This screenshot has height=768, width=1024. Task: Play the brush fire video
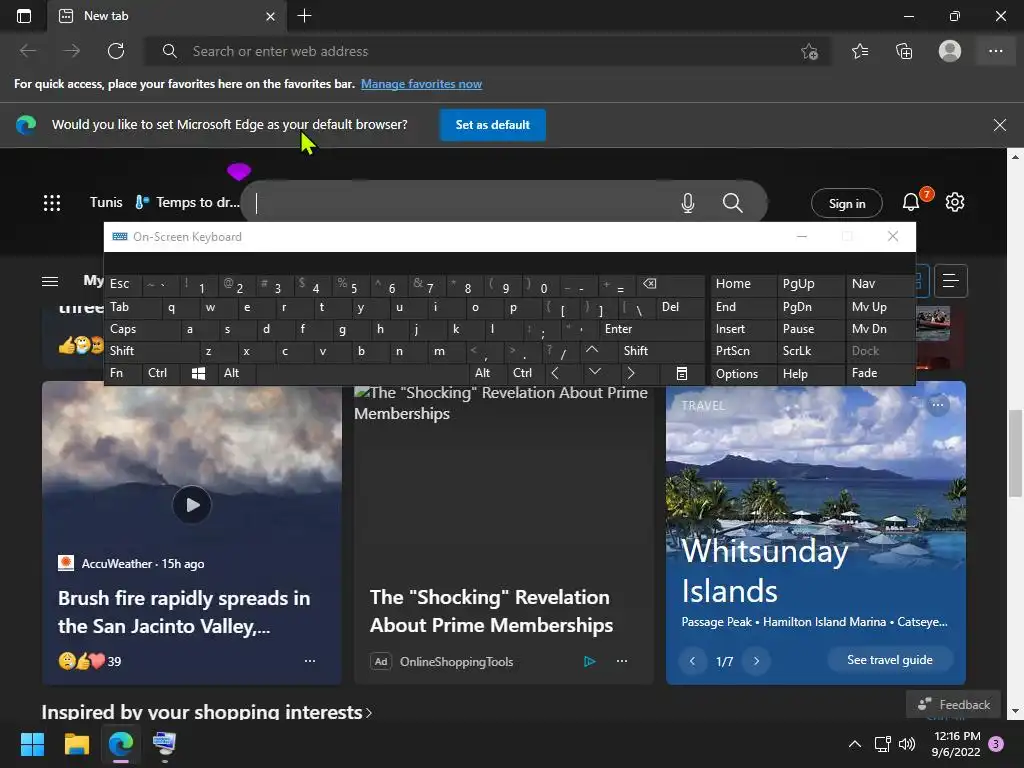(192, 505)
